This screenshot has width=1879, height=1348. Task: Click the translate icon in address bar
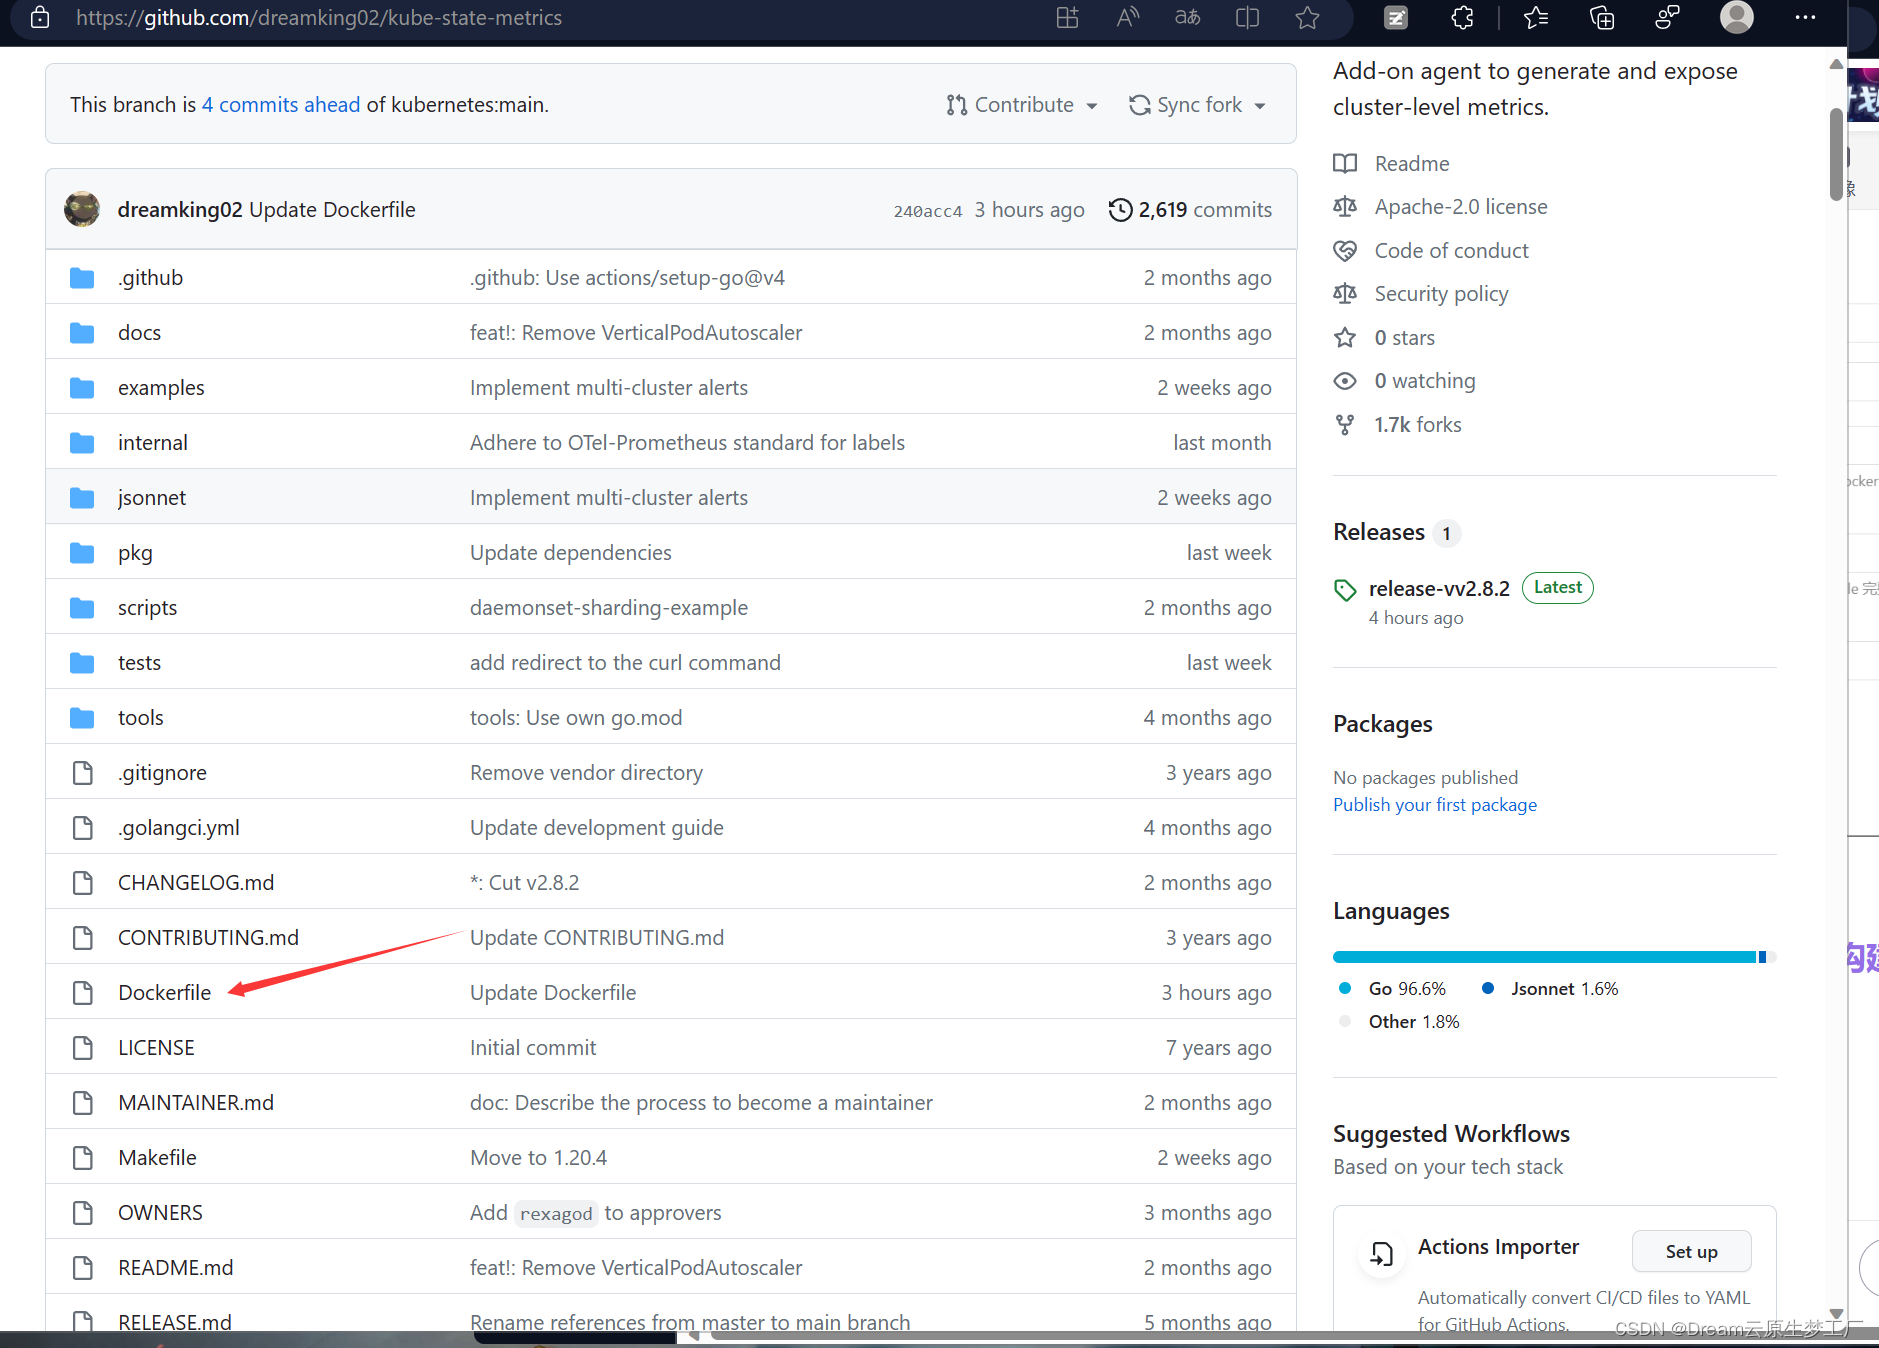(1187, 18)
